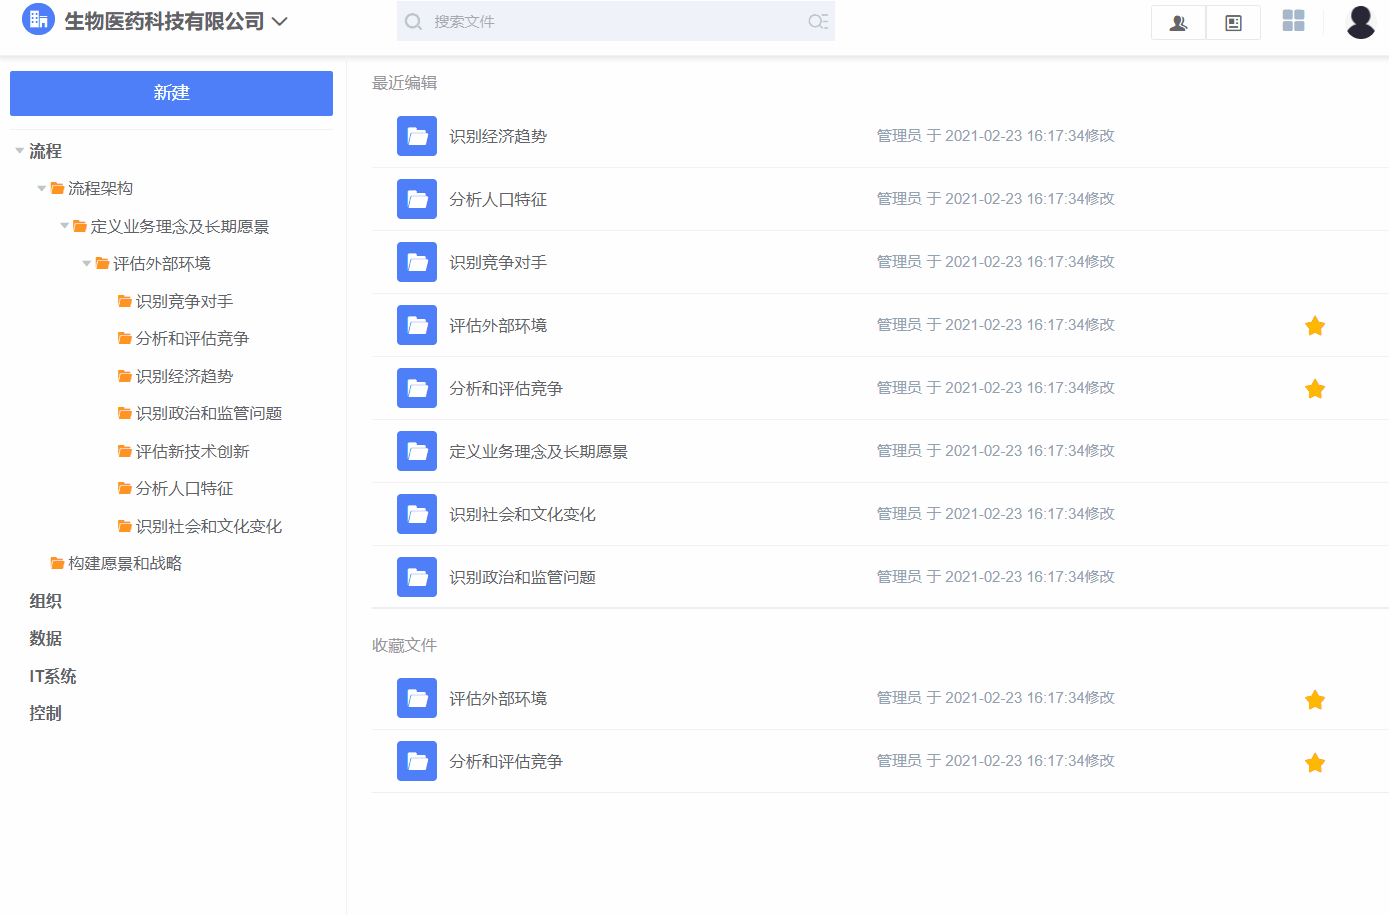Toggle the star on 分析和评估竞争
Viewport: 1389px width, 915px height.
coord(1315,389)
